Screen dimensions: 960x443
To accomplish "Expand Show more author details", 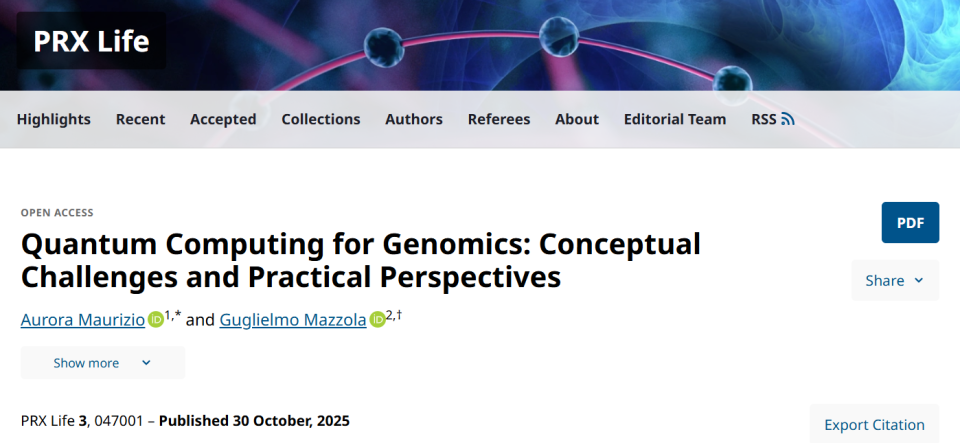I will click(x=86, y=363).
